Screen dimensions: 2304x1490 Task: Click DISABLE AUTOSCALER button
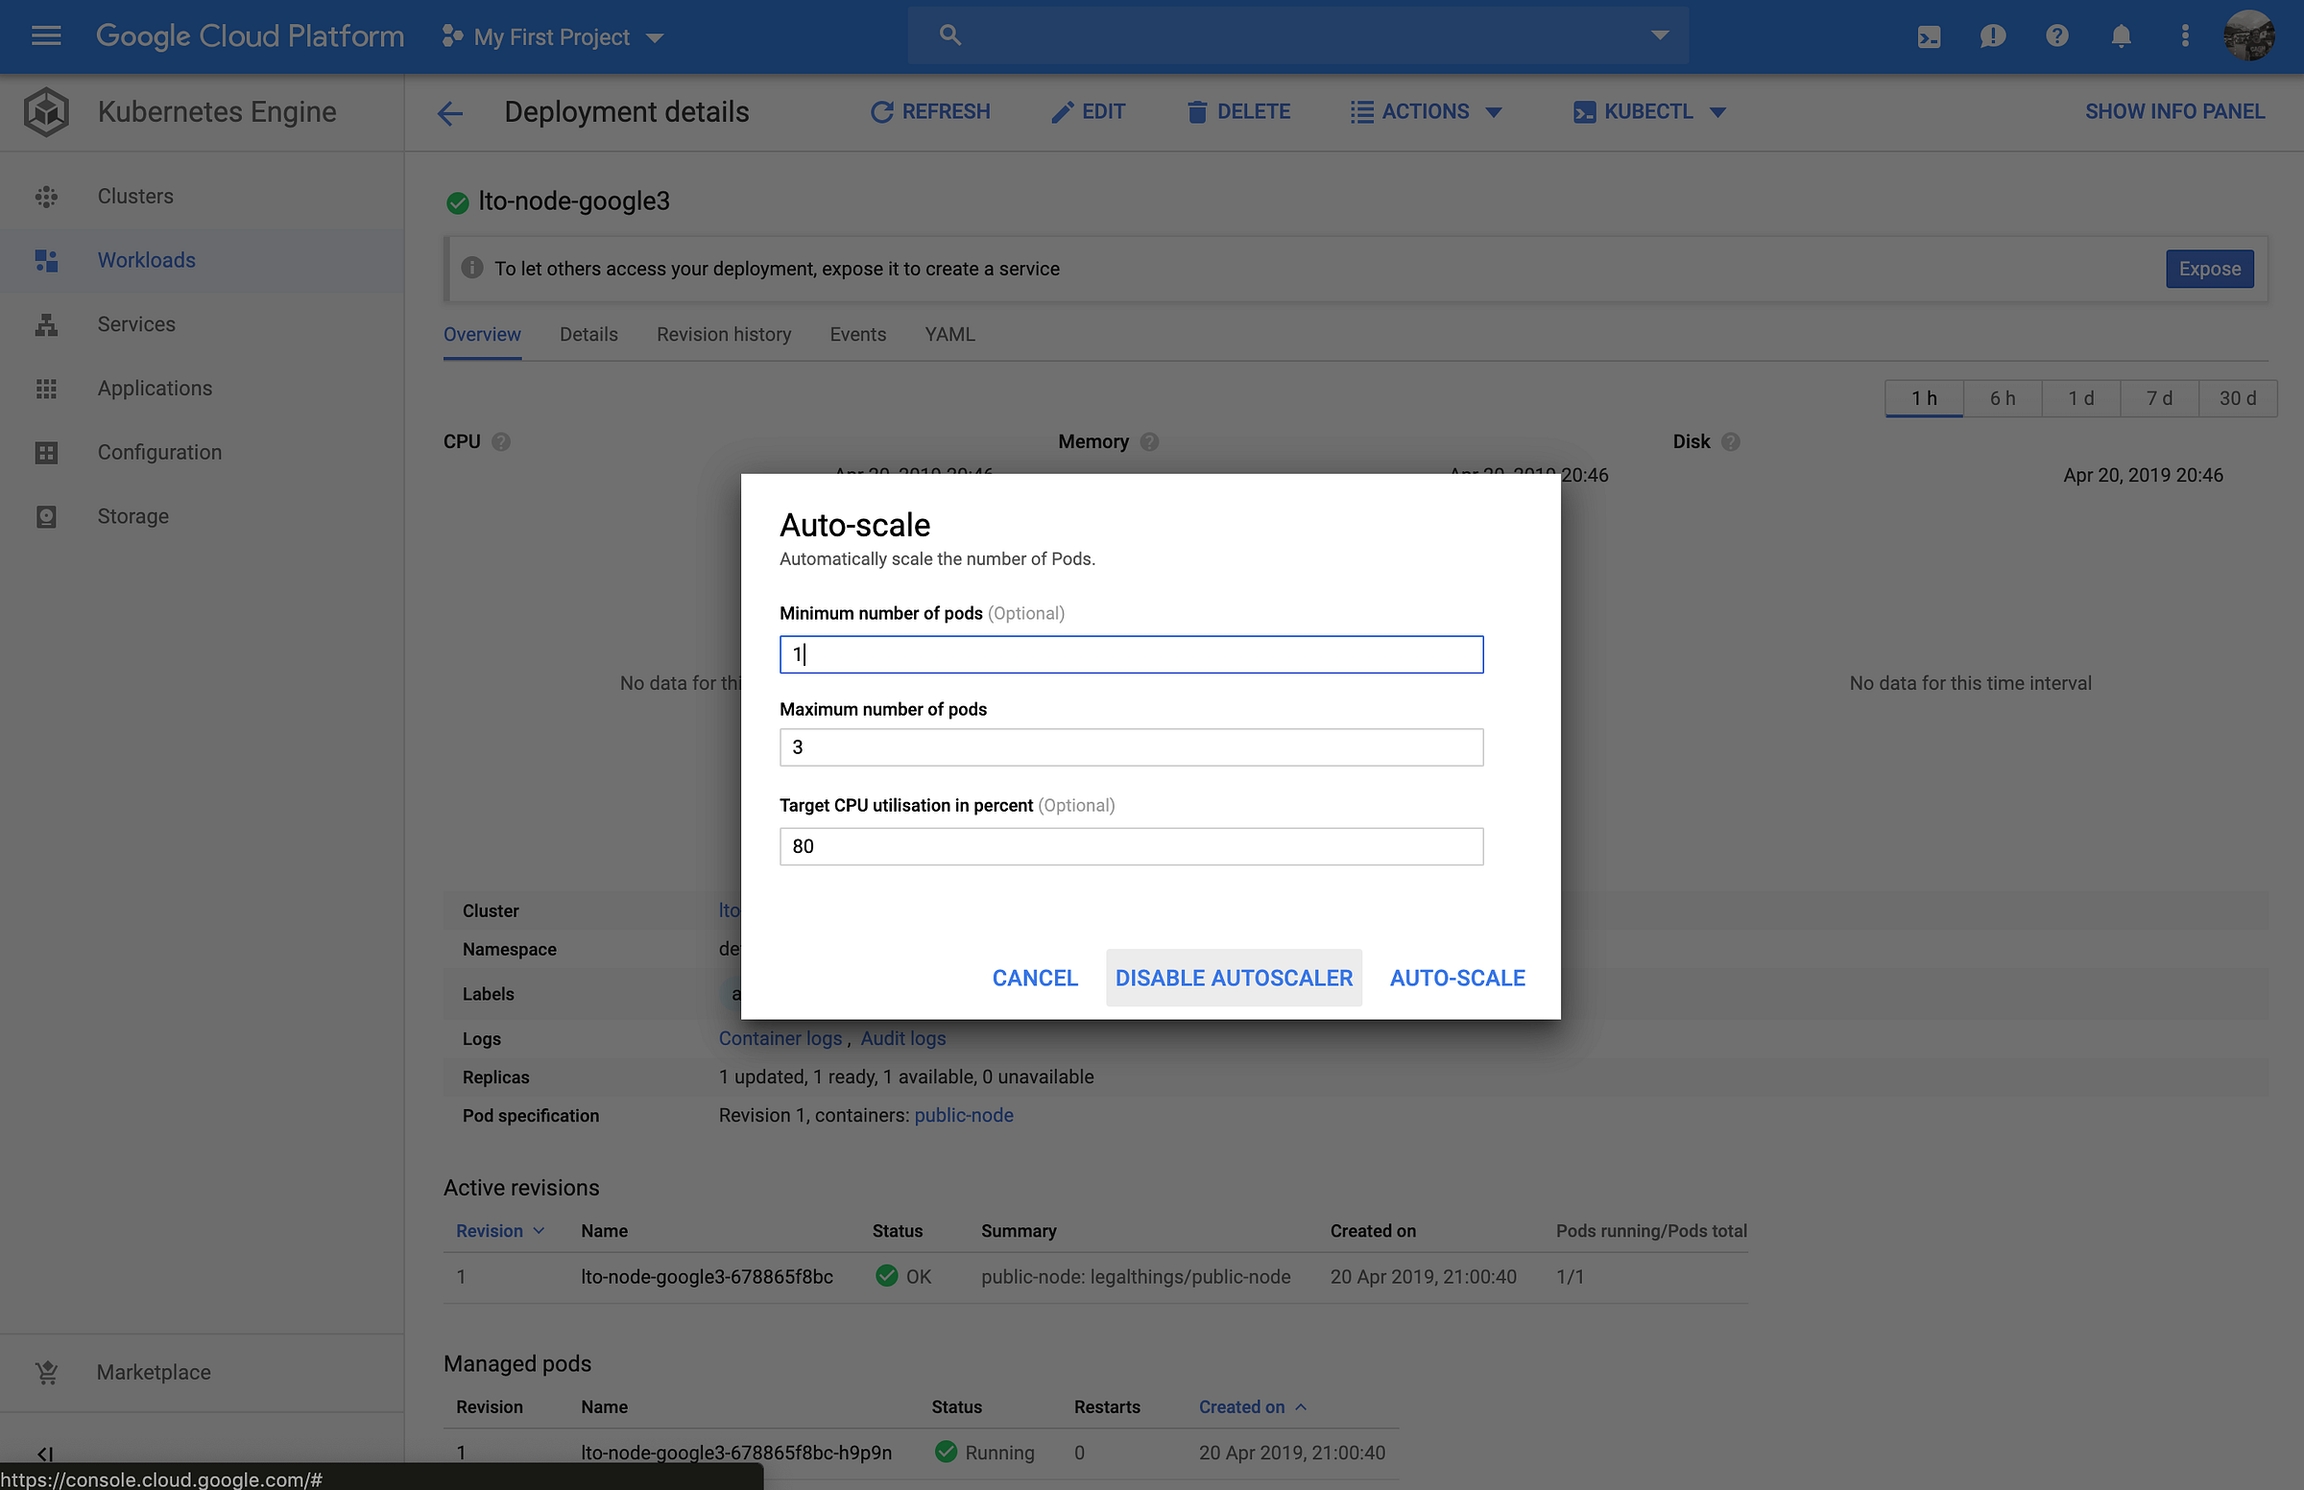(1234, 978)
